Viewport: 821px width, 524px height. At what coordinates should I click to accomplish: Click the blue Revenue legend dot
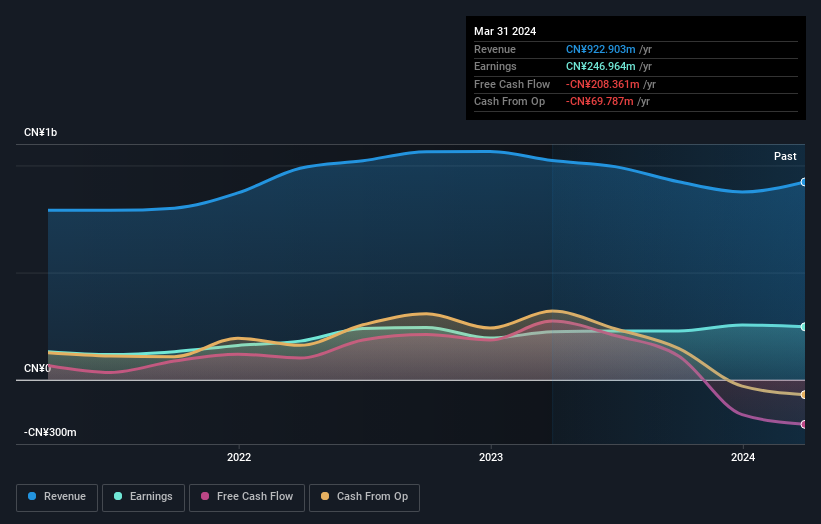pos(32,496)
